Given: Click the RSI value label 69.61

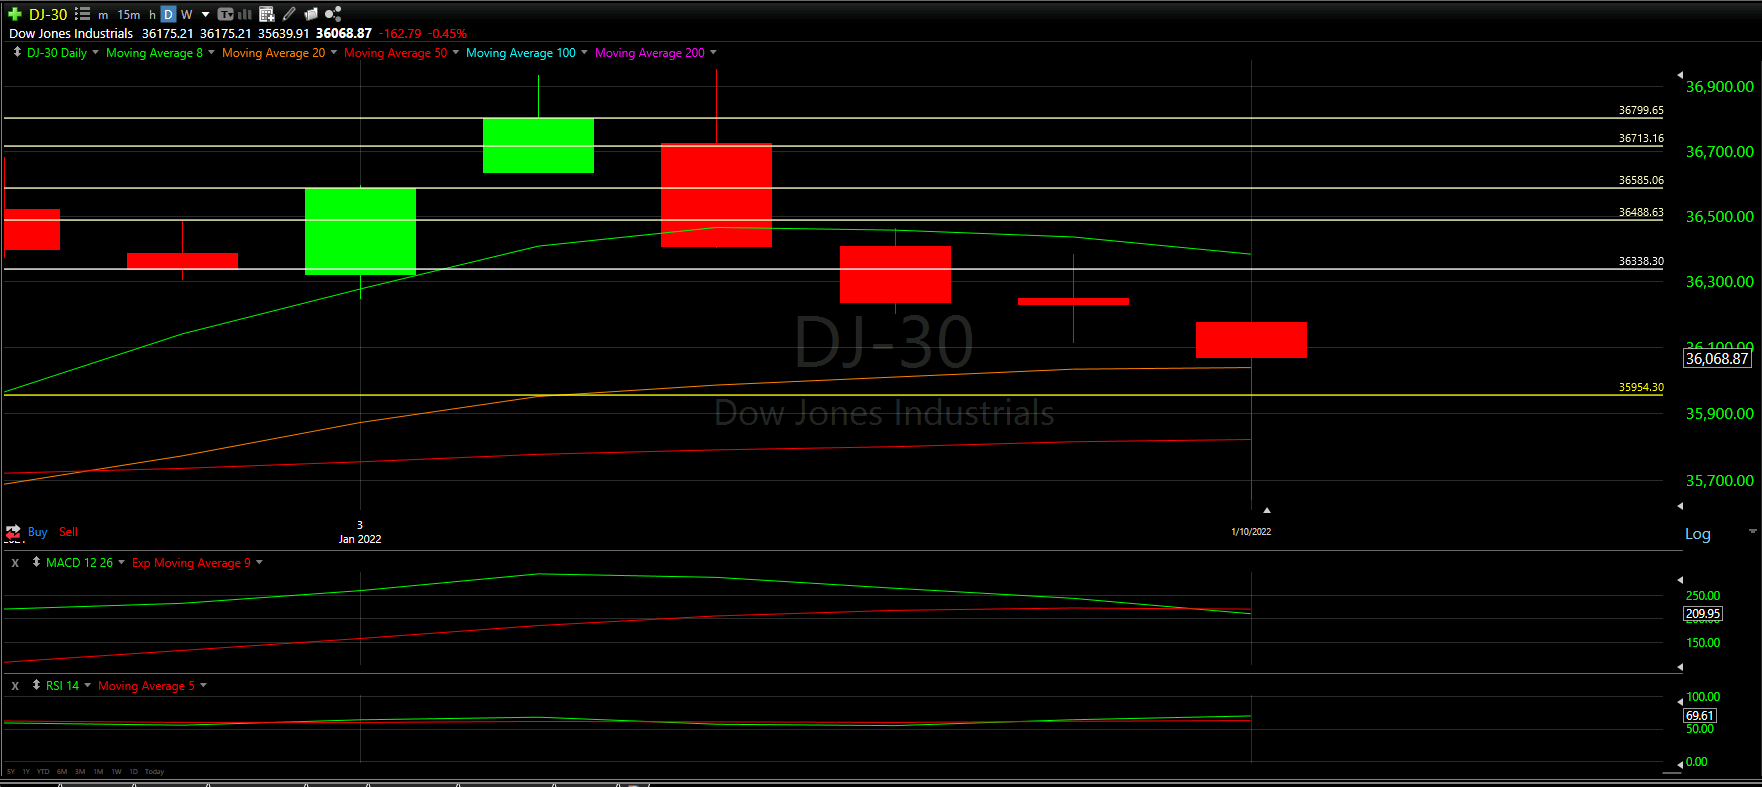Looking at the screenshot, I should 1700,716.
